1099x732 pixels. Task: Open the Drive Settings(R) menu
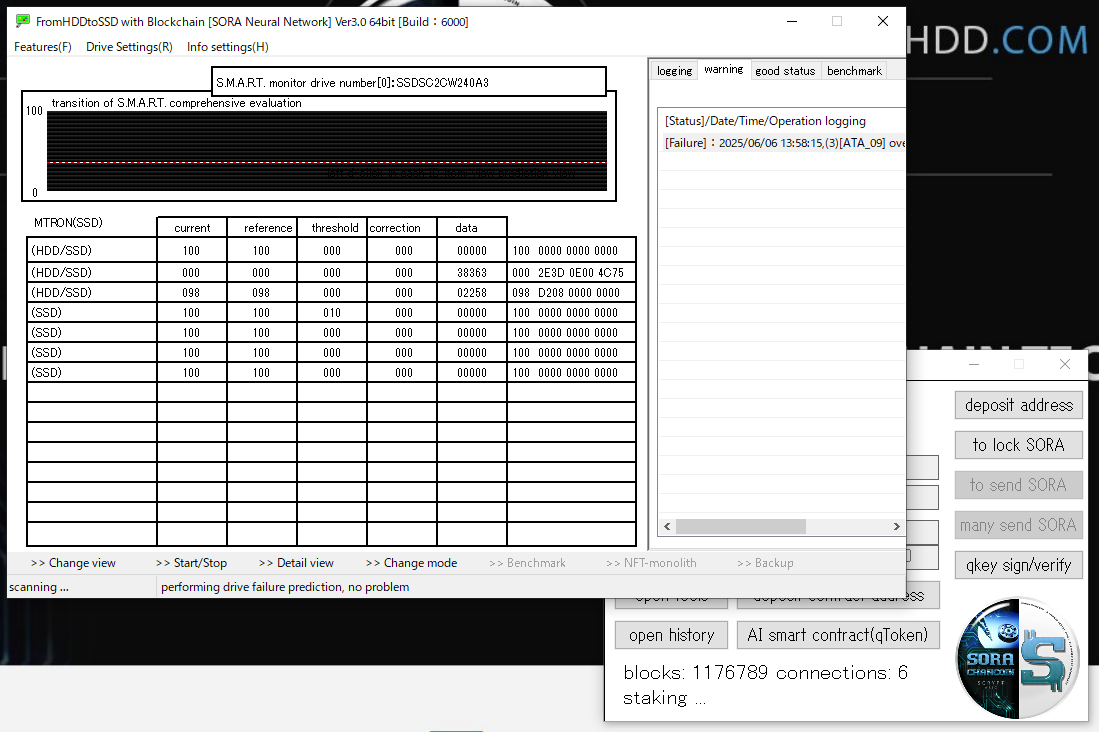129,47
